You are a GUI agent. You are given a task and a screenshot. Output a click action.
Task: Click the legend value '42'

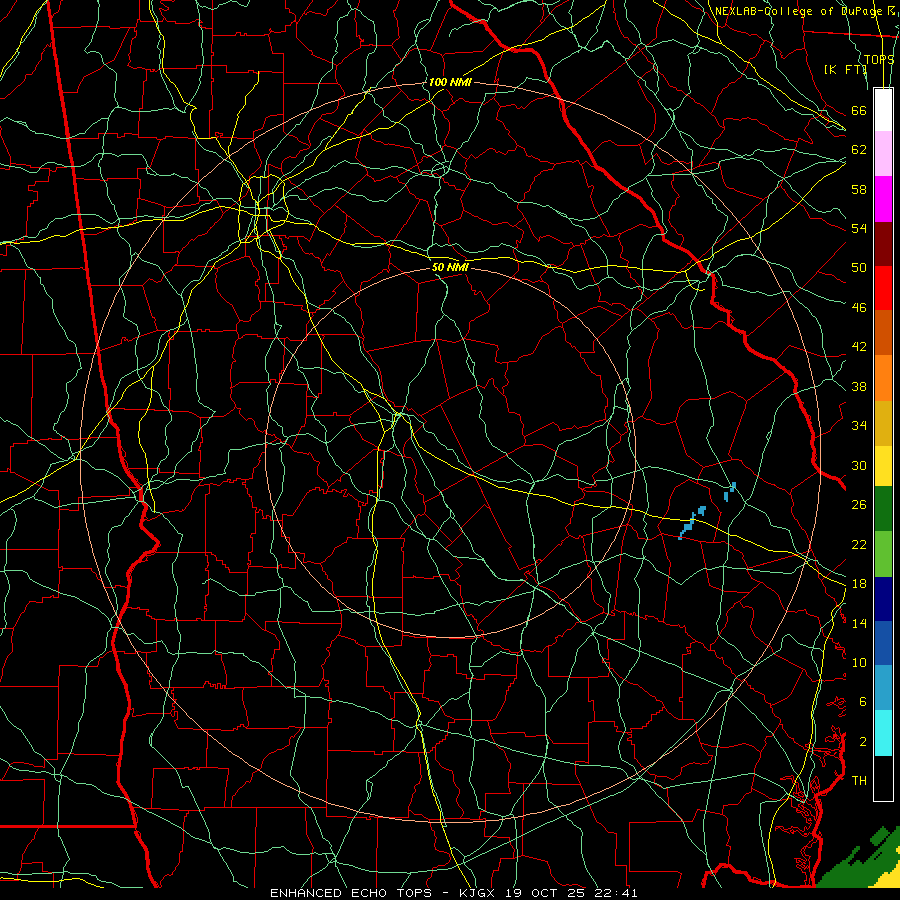[x=859, y=347]
